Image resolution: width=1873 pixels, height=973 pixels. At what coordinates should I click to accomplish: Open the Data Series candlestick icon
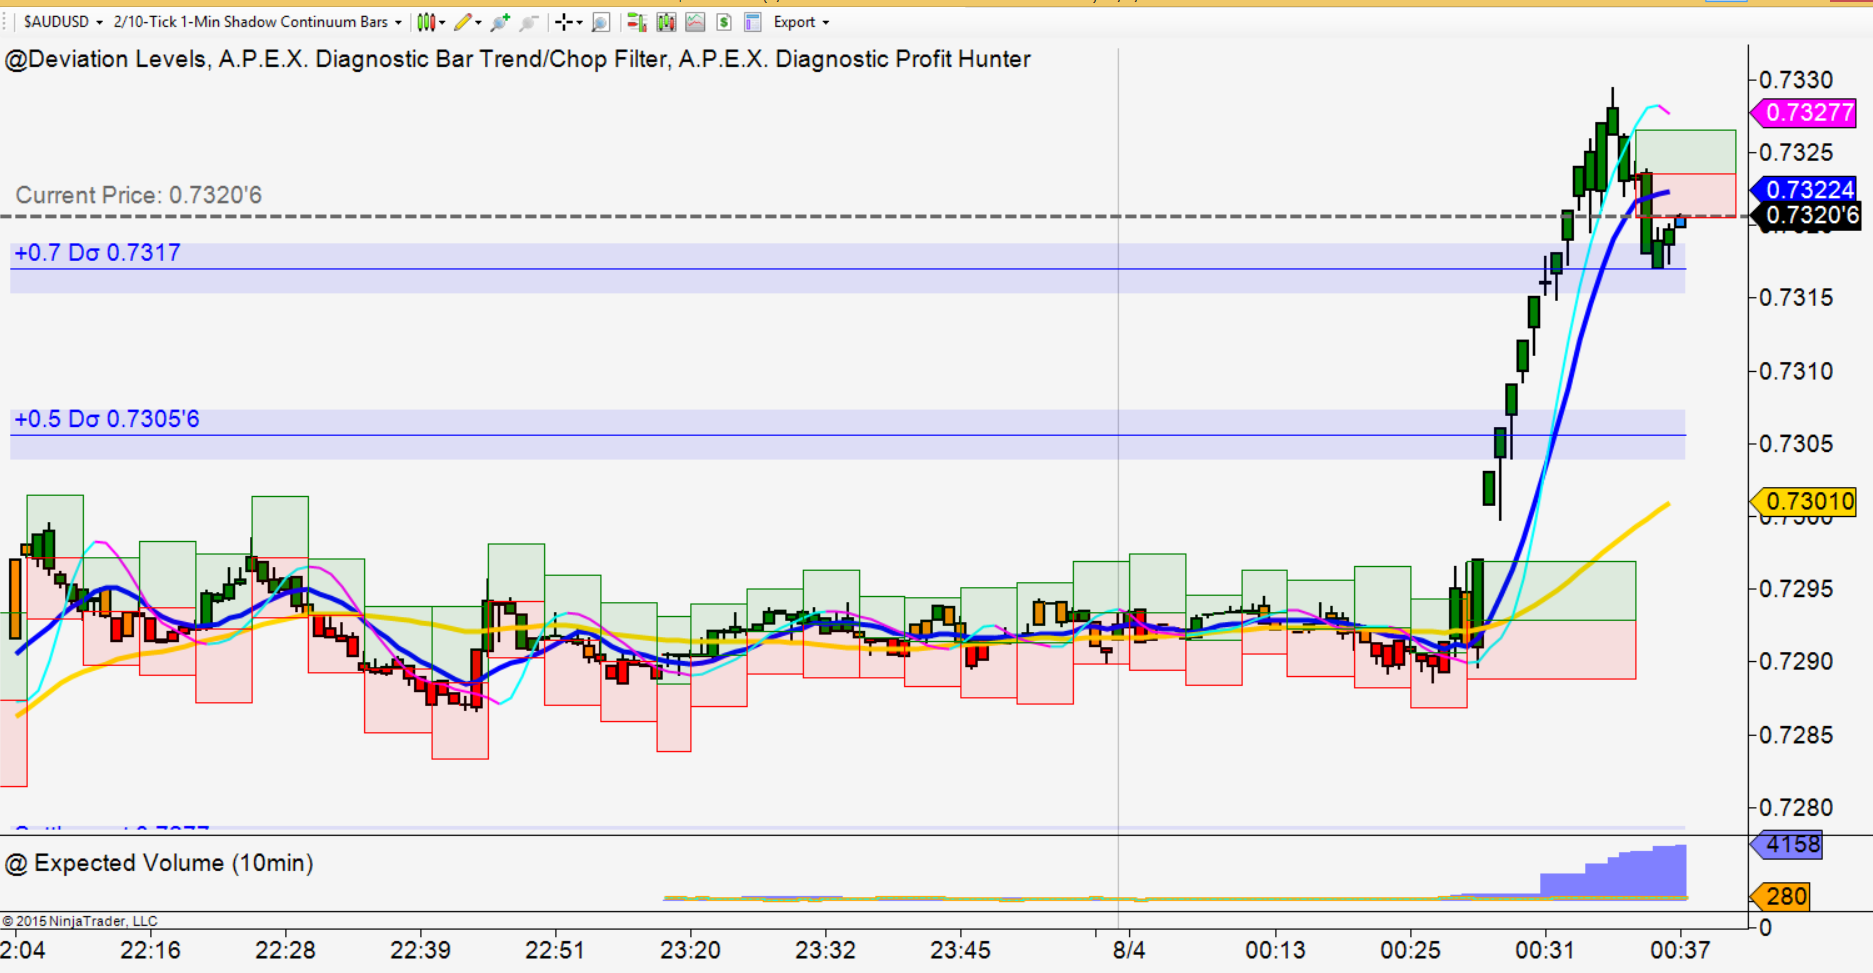pos(666,22)
